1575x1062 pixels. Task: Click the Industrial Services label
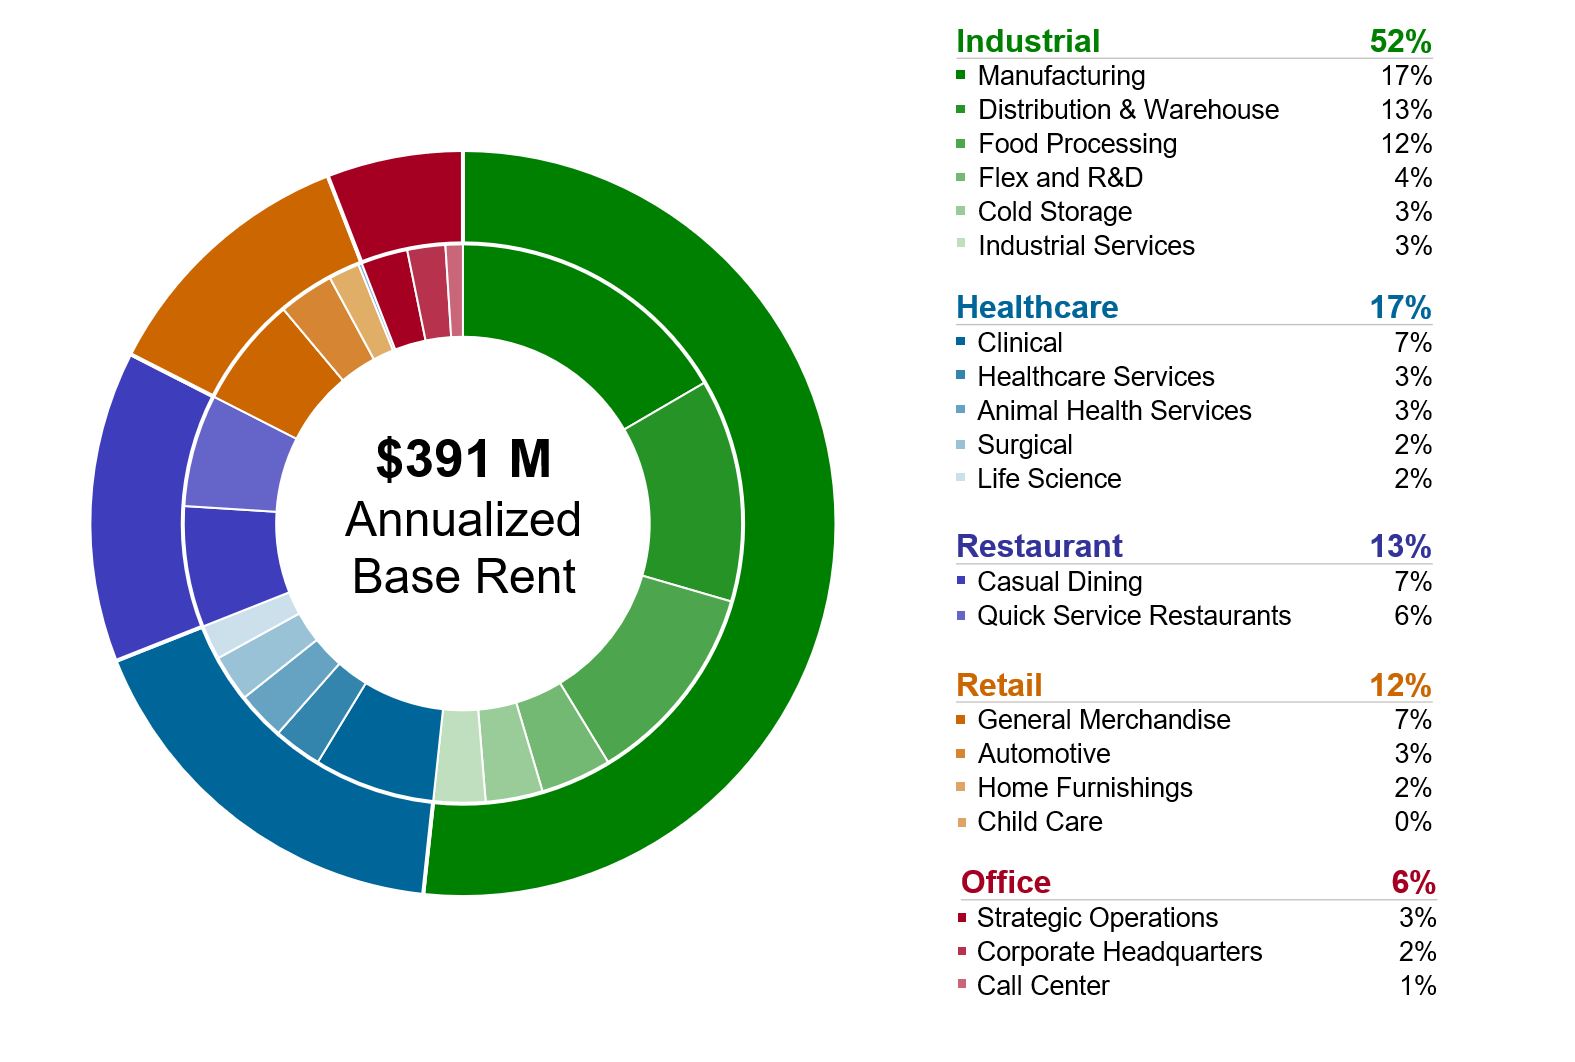[x=1086, y=246]
